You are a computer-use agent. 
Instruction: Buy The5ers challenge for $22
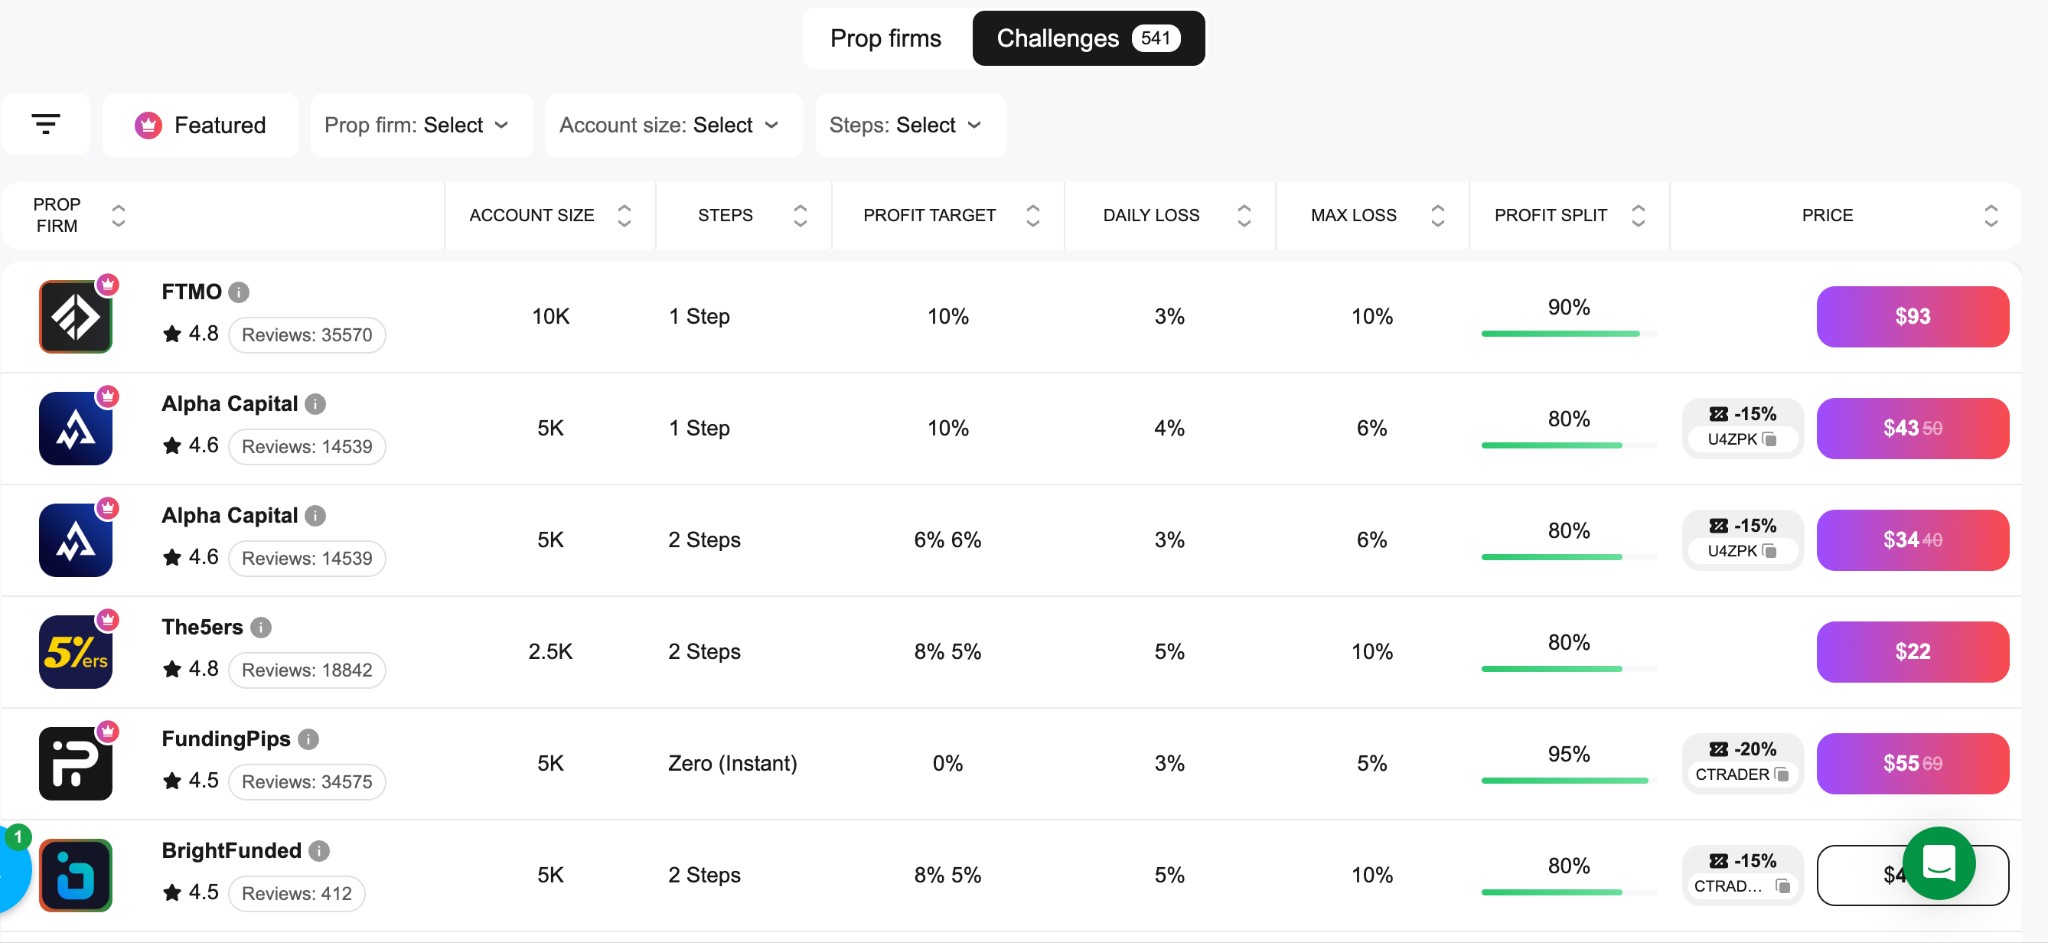[x=1912, y=652]
